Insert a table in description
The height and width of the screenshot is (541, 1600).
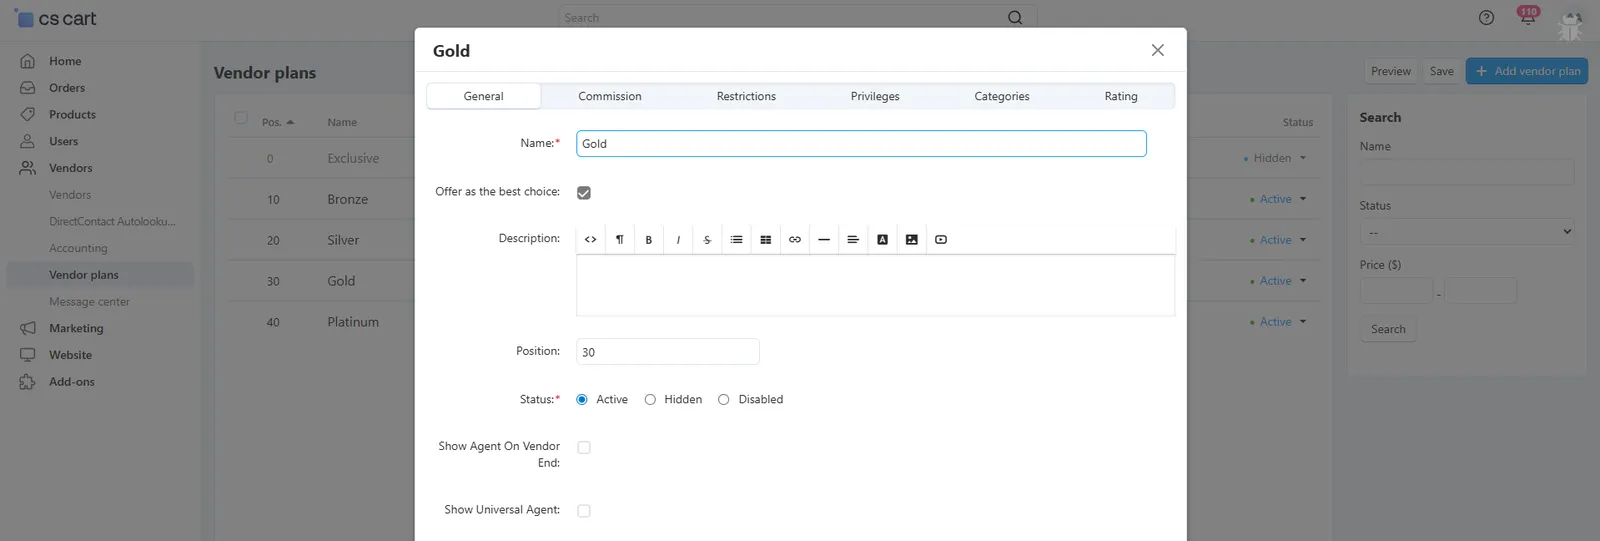pyautogui.click(x=766, y=240)
